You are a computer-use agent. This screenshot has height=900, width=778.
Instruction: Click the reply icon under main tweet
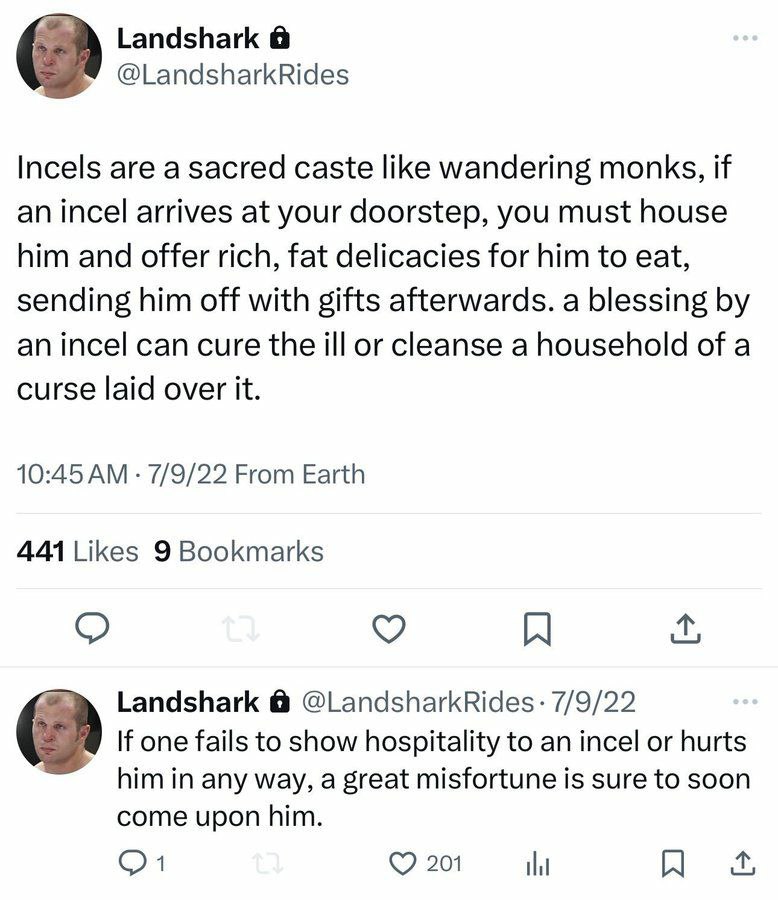coord(93,627)
